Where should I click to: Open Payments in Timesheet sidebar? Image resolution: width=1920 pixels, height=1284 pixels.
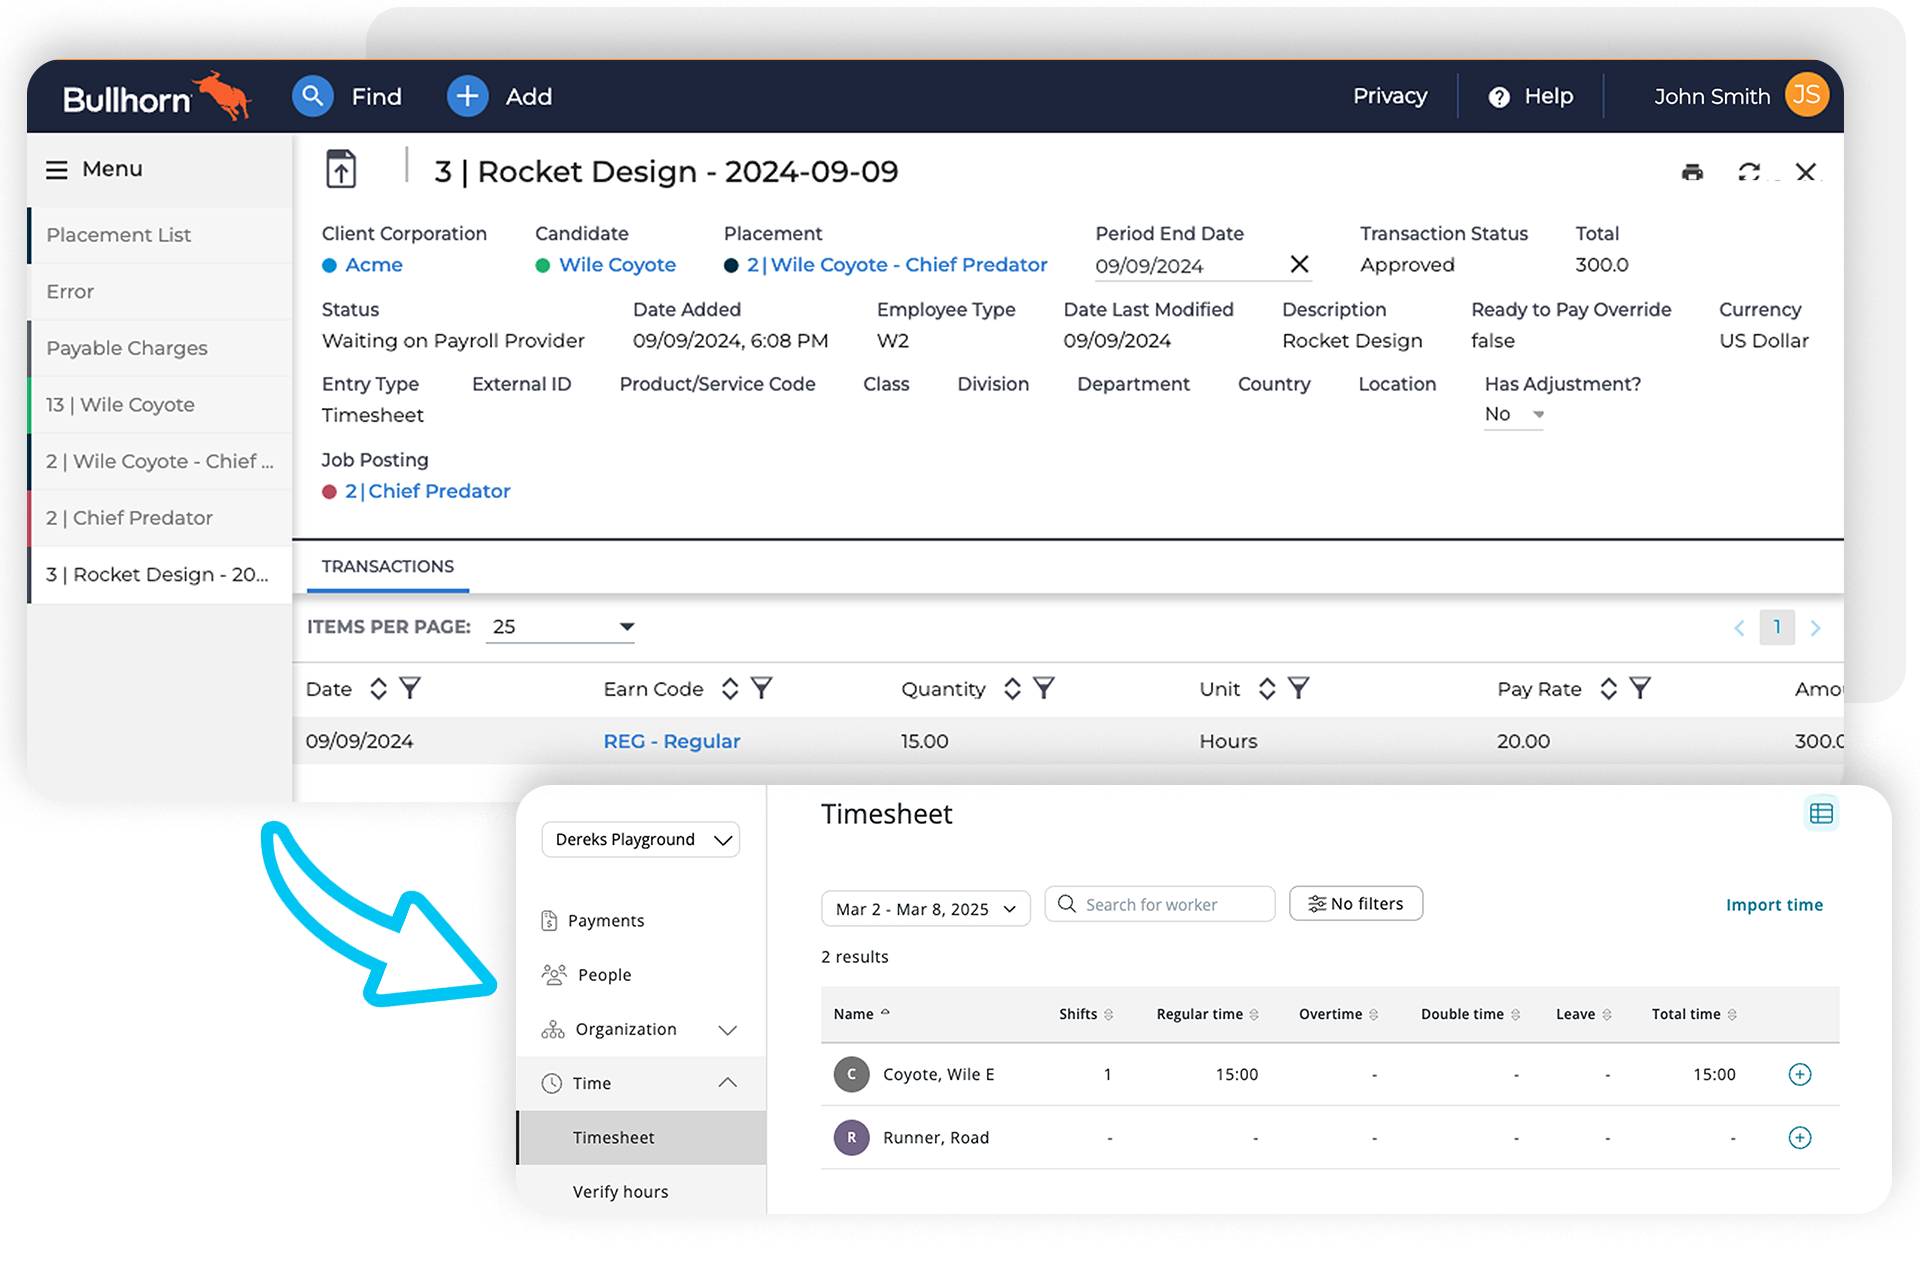[606, 921]
